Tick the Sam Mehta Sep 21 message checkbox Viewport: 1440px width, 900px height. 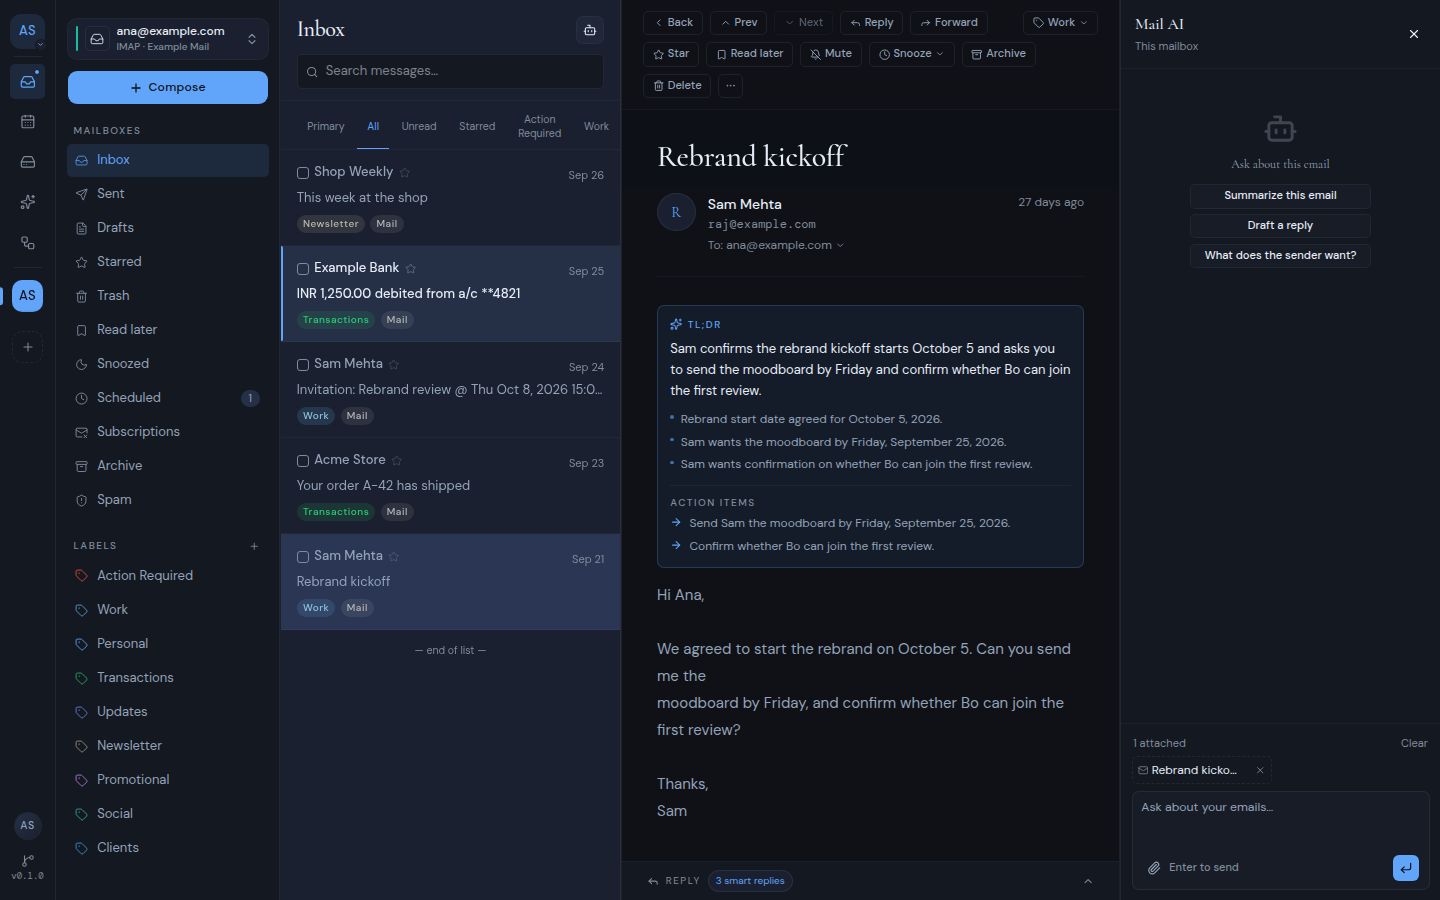[303, 557]
